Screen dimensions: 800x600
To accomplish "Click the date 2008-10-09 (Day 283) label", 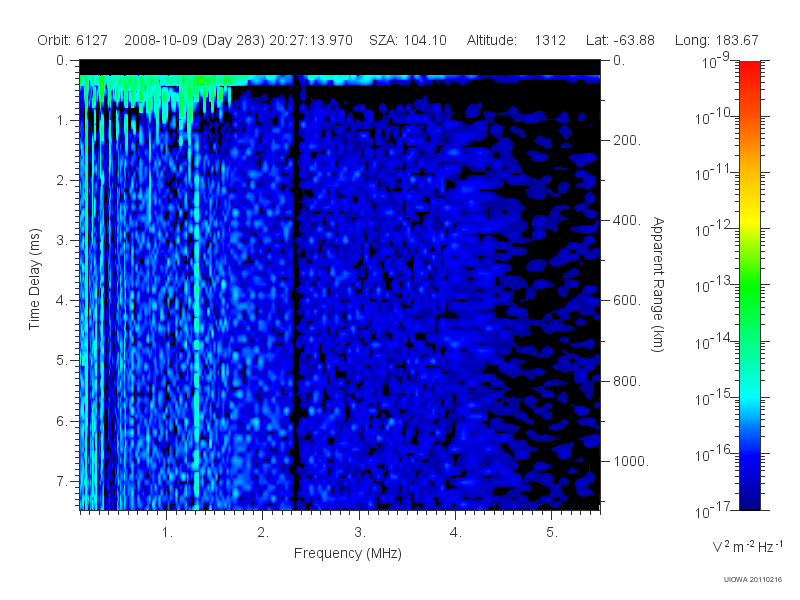I will pyautogui.click(x=194, y=41).
